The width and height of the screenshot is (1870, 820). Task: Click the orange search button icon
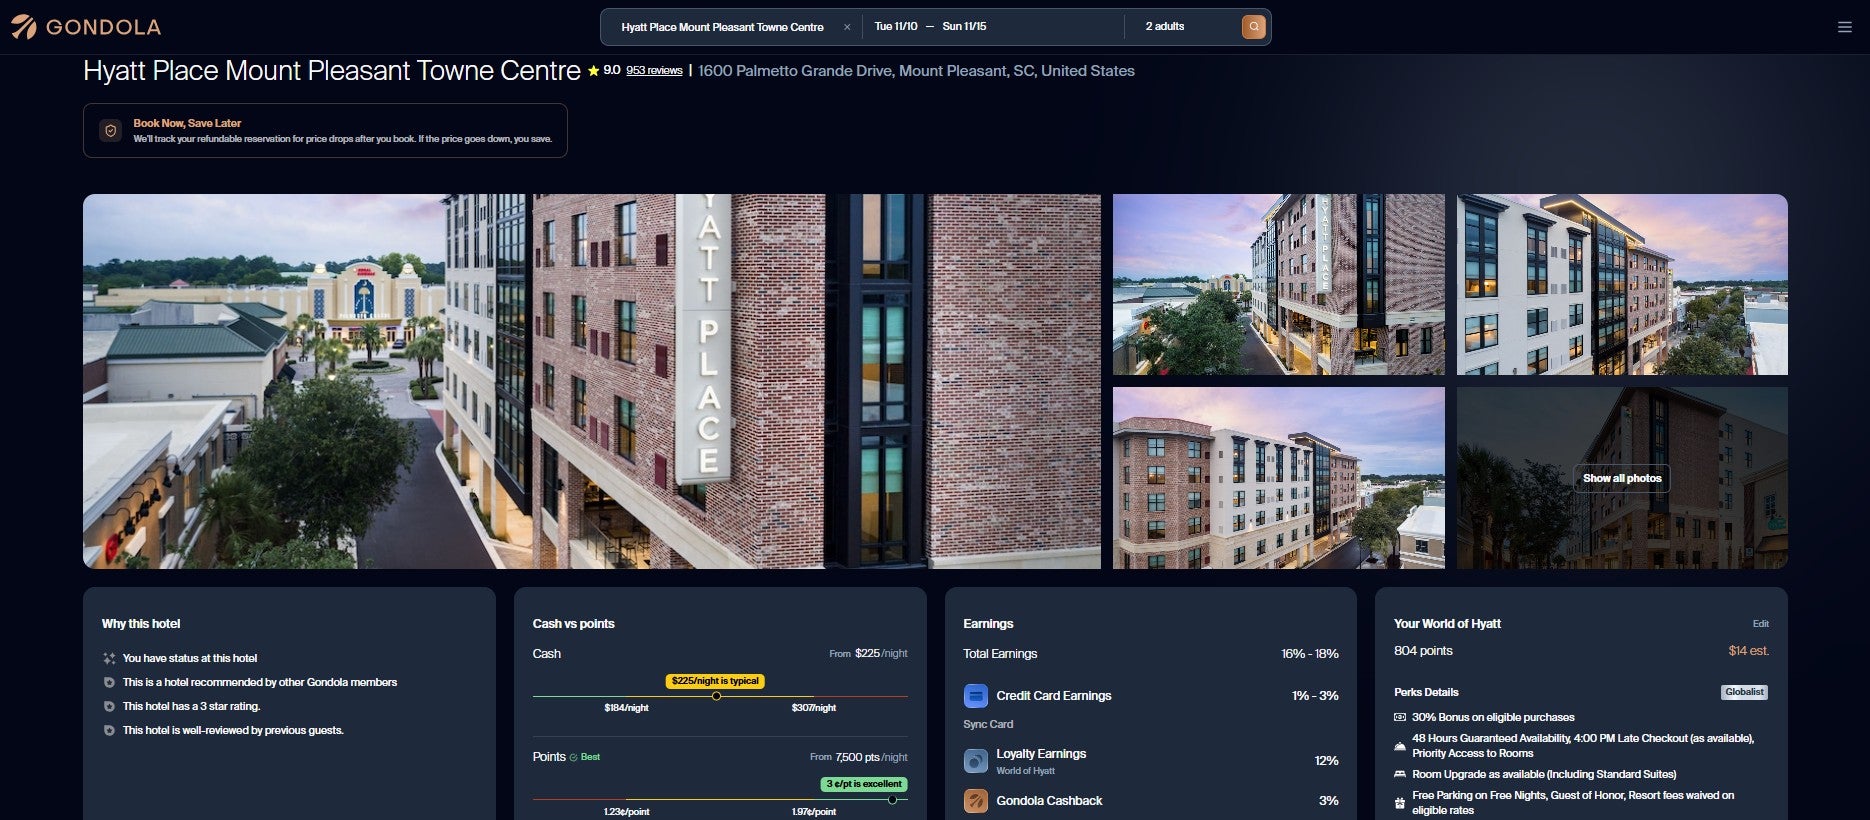[1253, 27]
